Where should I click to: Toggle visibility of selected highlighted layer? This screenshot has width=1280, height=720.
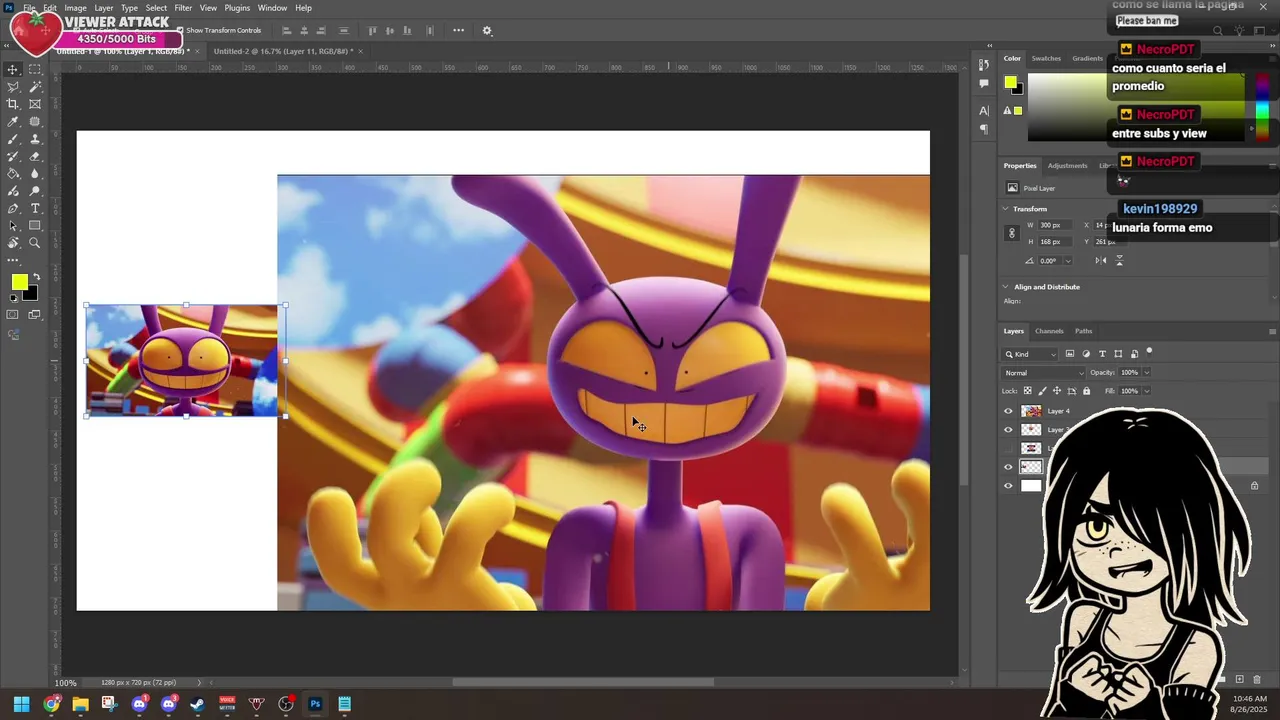point(1008,467)
